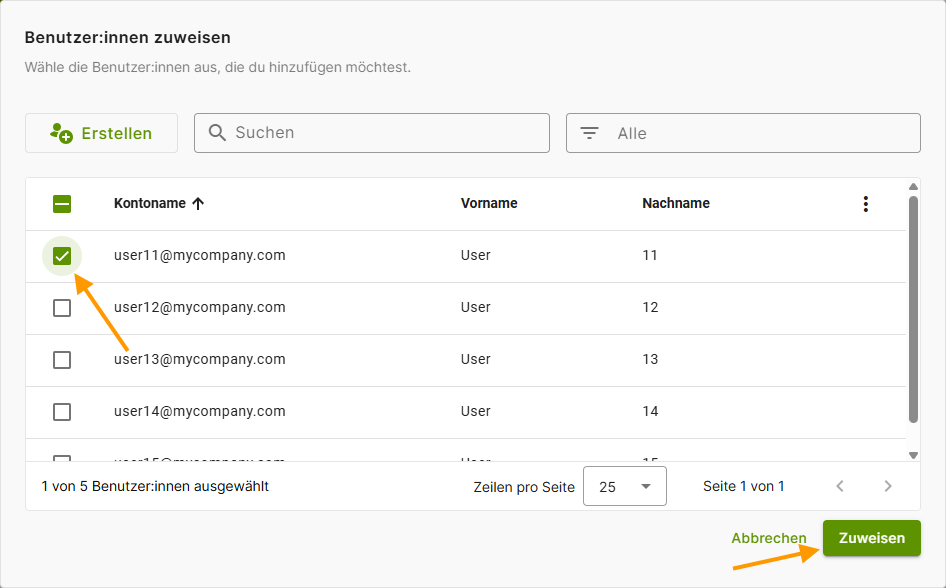946x588 pixels.
Task: Click the Erstellen button
Action: click(101, 133)
